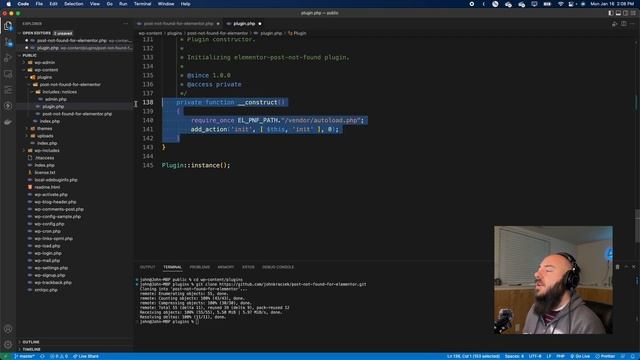Expand the TIMELINE section
This screenshot has height=360, width=640.
click(31, 349)
